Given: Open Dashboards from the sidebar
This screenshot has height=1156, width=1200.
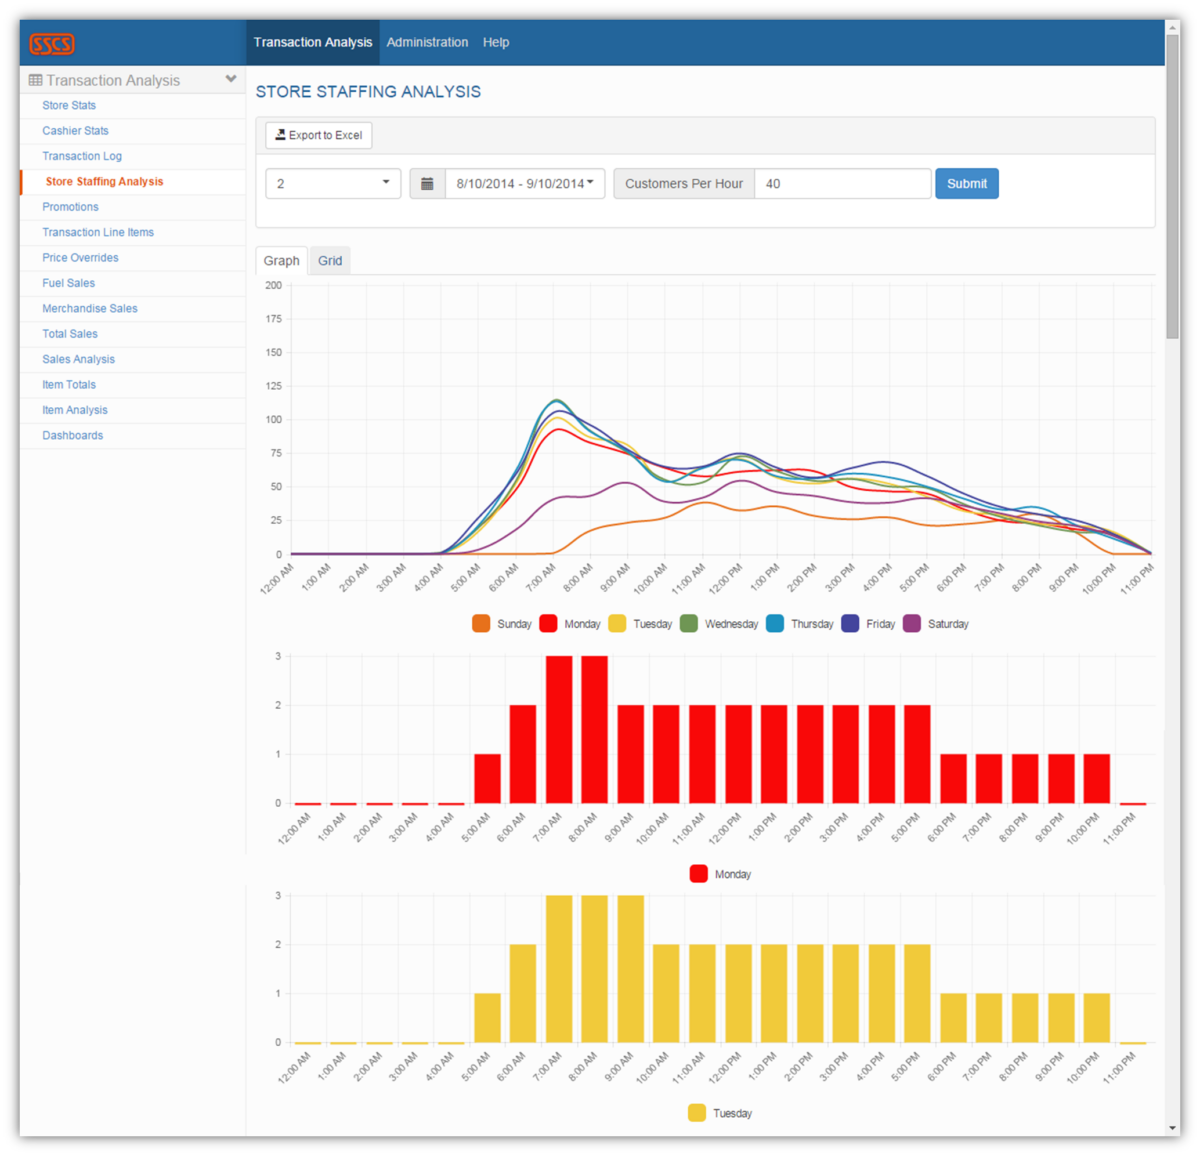Looking at the screenshot, I should click(x=72, y=435).
